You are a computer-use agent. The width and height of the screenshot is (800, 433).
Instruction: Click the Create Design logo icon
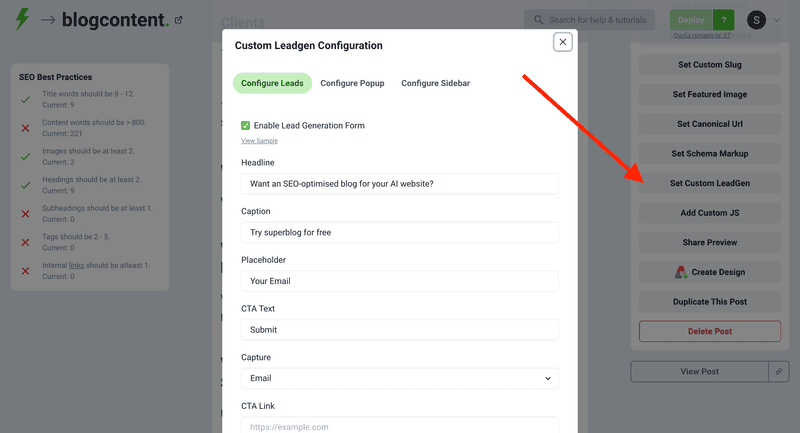click(680, 272)
